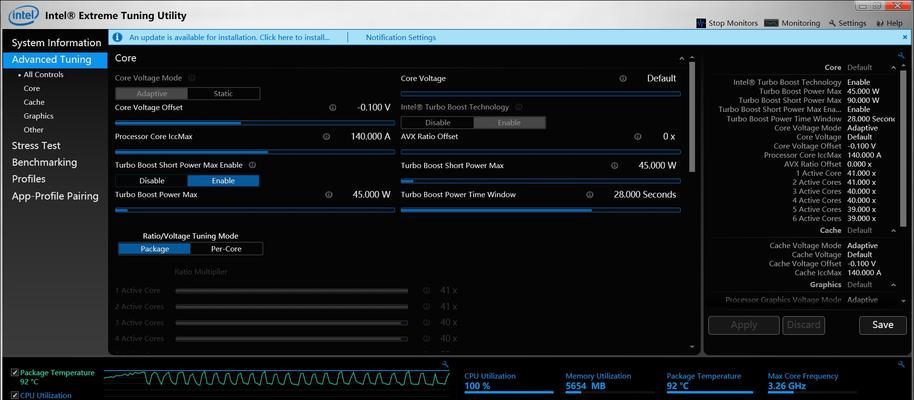Open Core Voltage Offset info icon
The image size is (914, 400).
(332, 108)
